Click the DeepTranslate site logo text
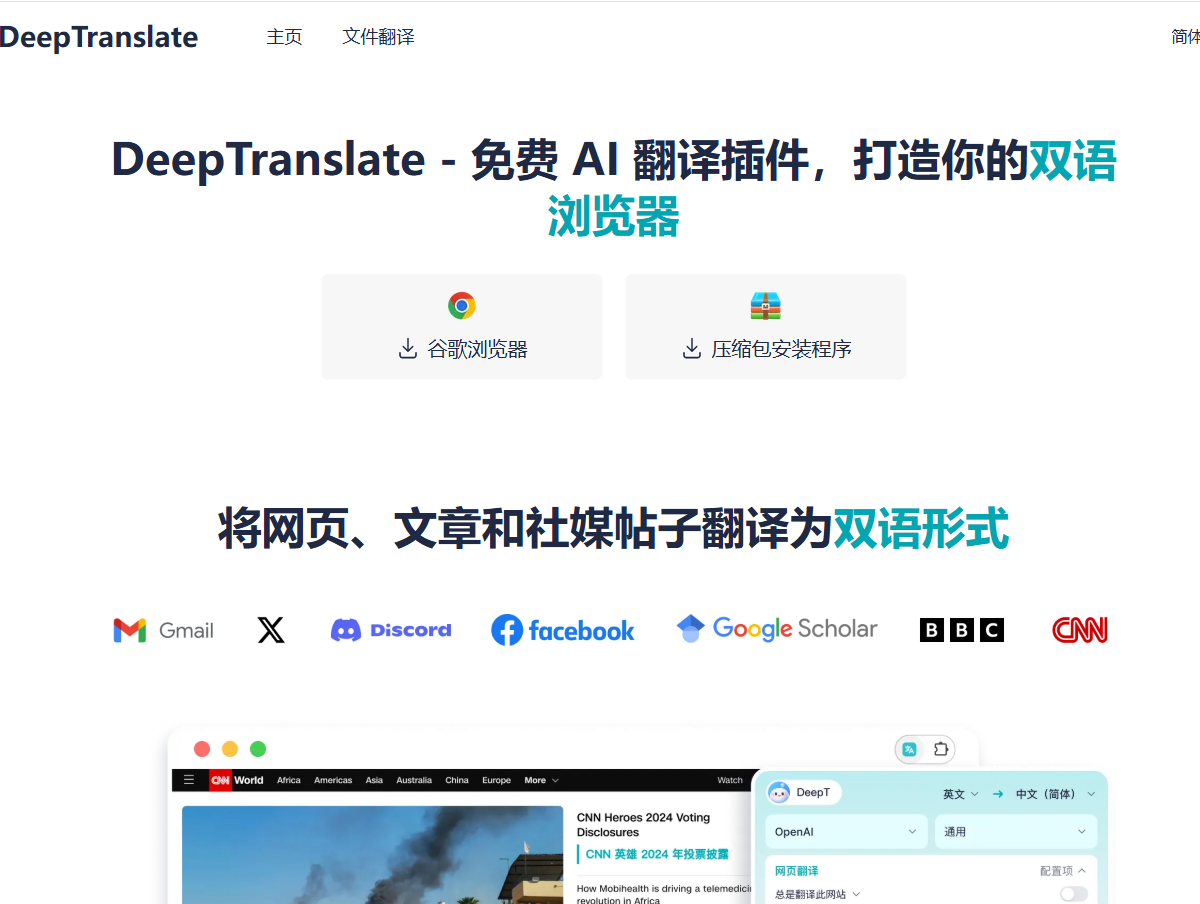1200x904 pixels. pos(99,37)
